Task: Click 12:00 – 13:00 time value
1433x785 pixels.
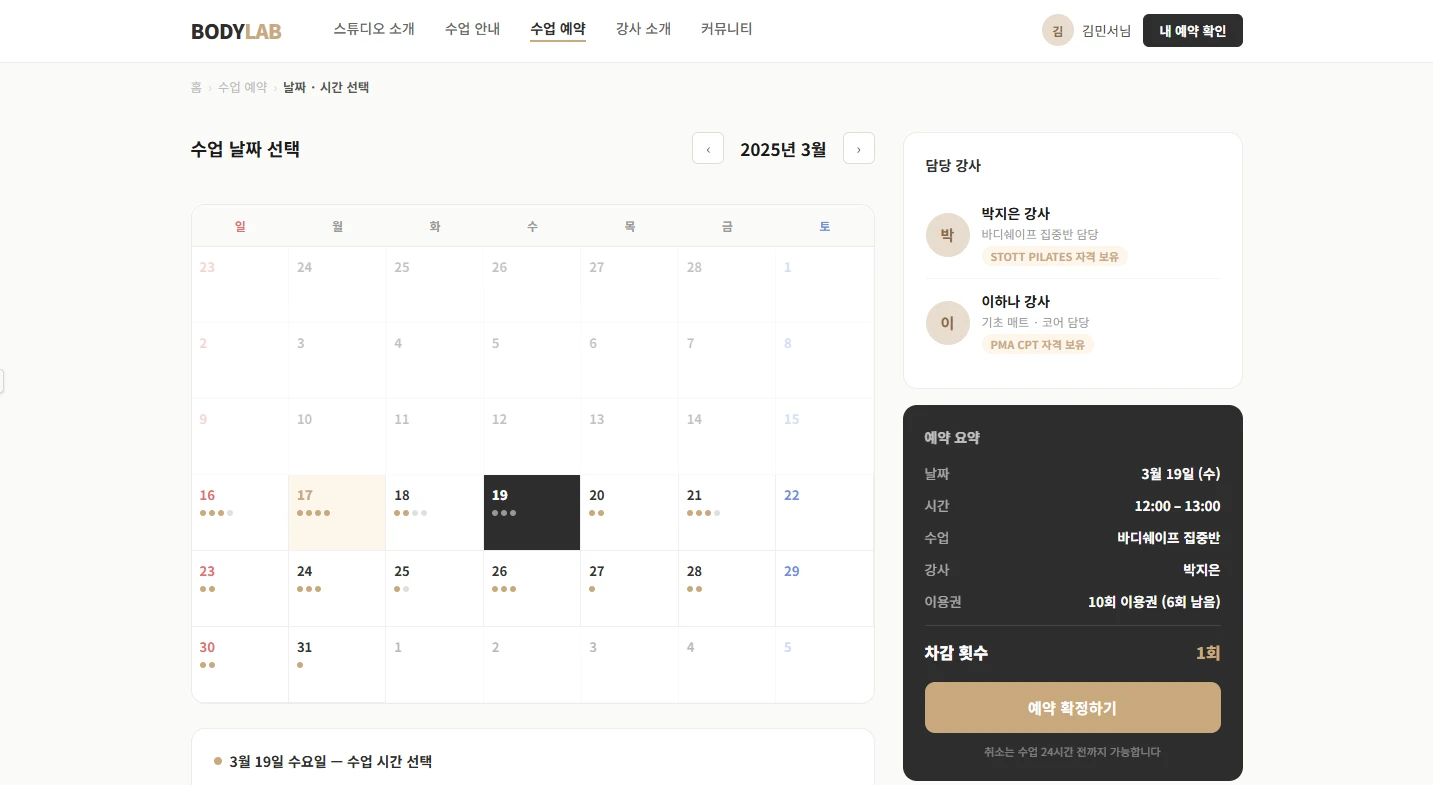Action: pos(1177,506)
